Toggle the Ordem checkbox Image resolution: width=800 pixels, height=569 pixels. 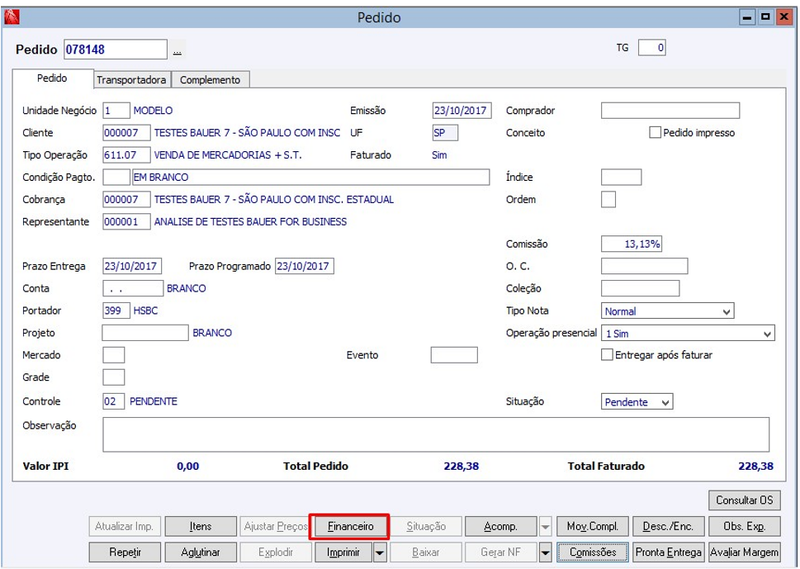(x=608, y=200)
